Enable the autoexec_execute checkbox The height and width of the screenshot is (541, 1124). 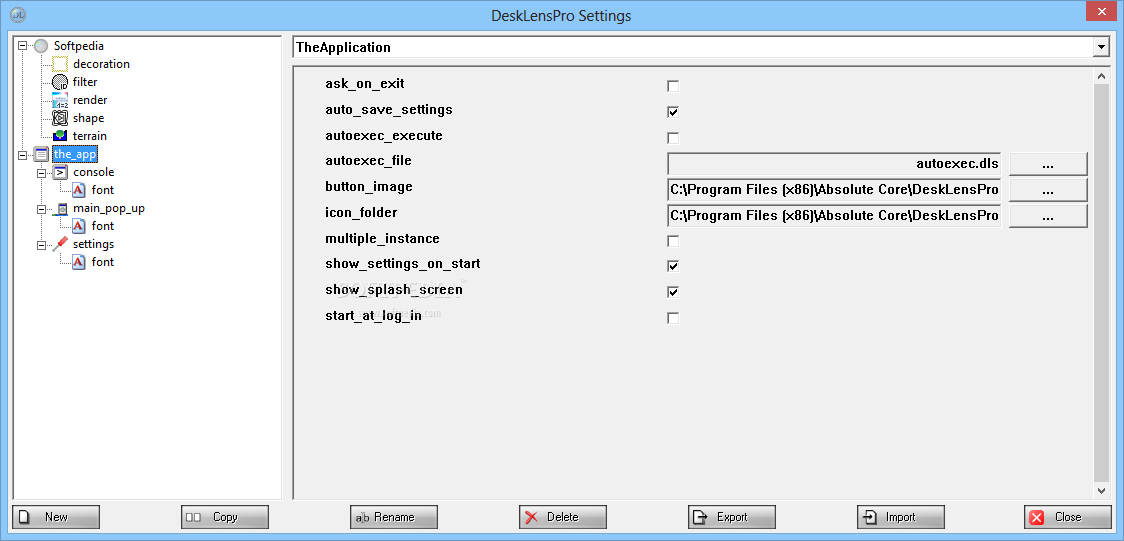(x=673, y=138)
